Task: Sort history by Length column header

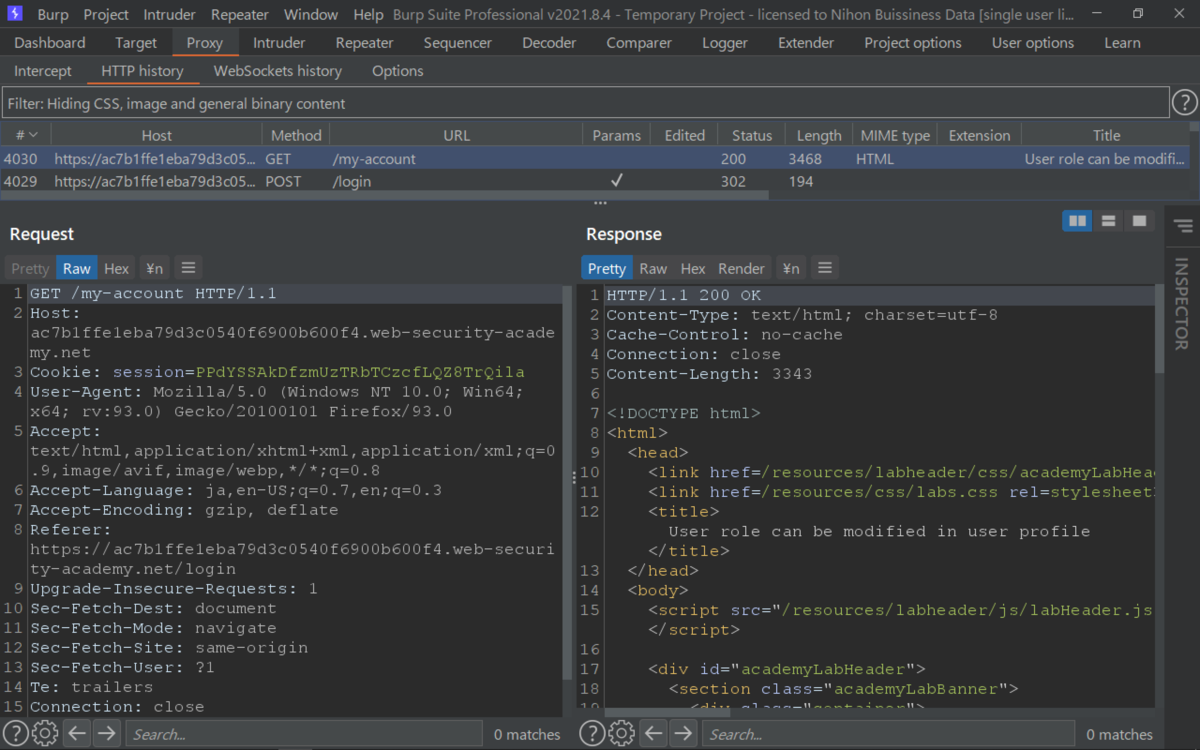Action: click(819, 135)
